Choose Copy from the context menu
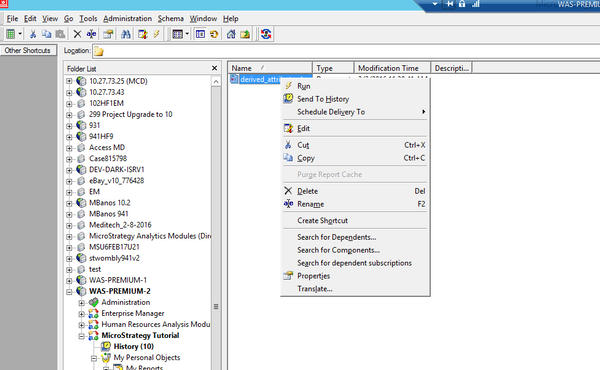Viewport: 600px width, 370px height. coord(355,158)
